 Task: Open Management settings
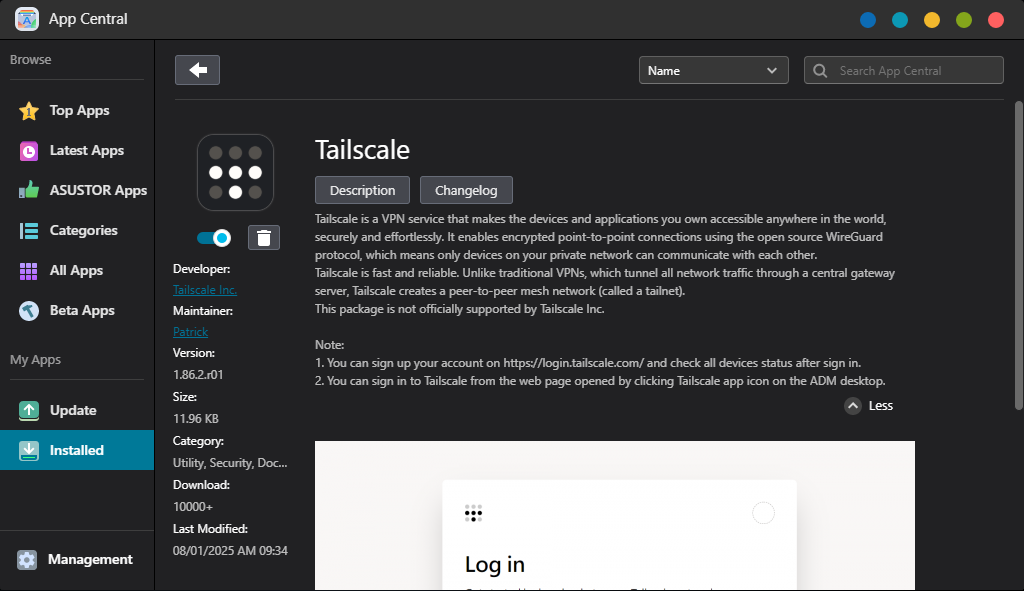(x=89, y=560)
